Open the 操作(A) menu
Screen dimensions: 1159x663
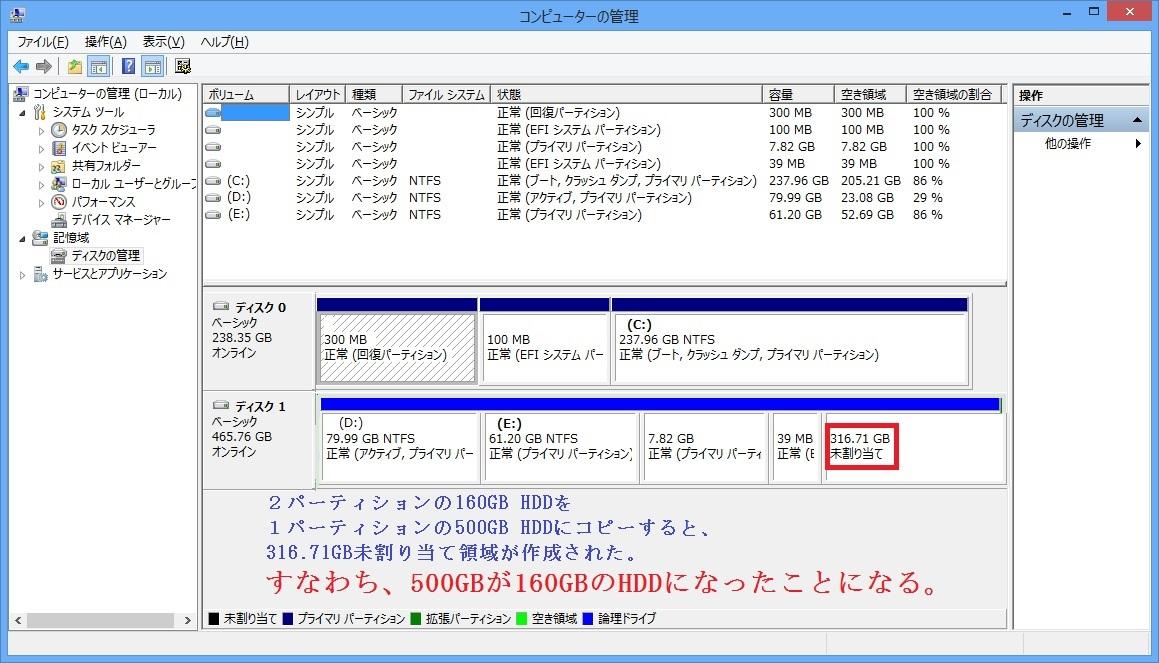point(105,42)
